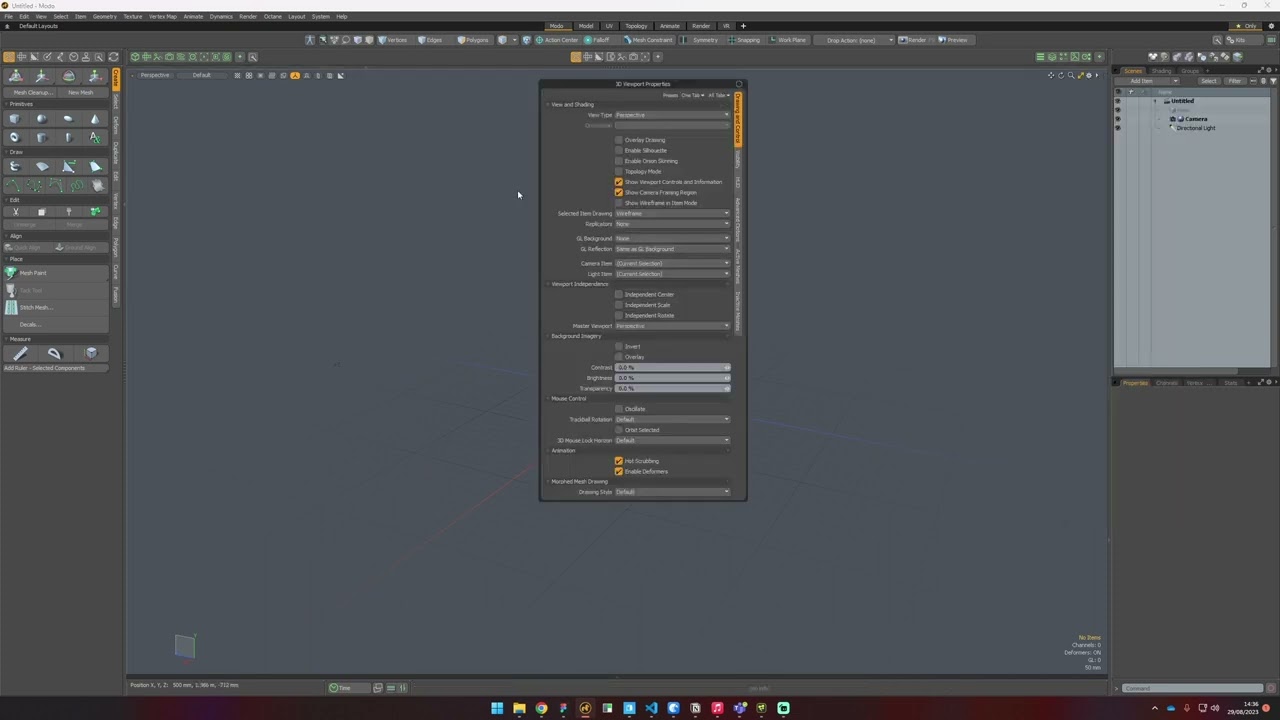The height and width of the screenshot is (720, 1280).
Task: Enable Overlay Drawing checkbox
Action: click(x=618, y=140)
